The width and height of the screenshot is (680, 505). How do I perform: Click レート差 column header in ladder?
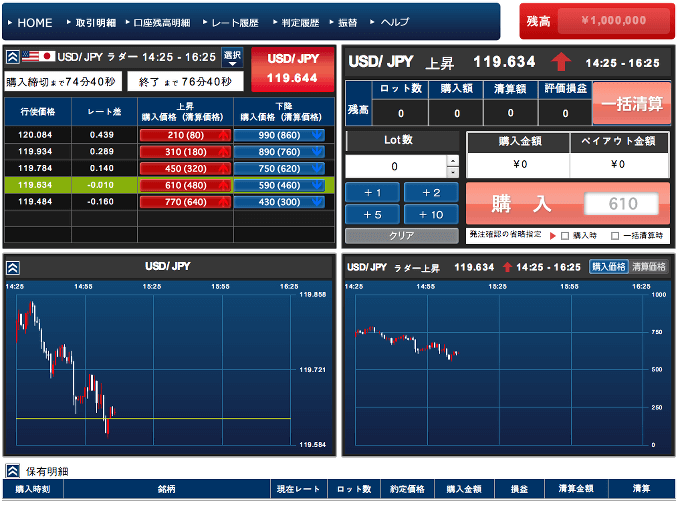(x=105, y=111)
